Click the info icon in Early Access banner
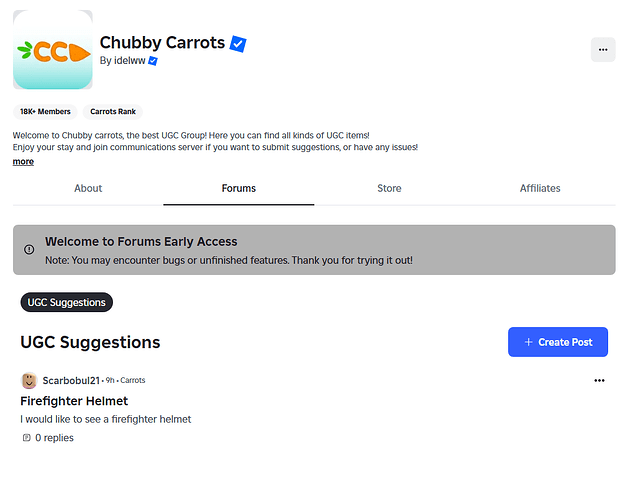Screen dimensions: 620x499 (29, 250)
